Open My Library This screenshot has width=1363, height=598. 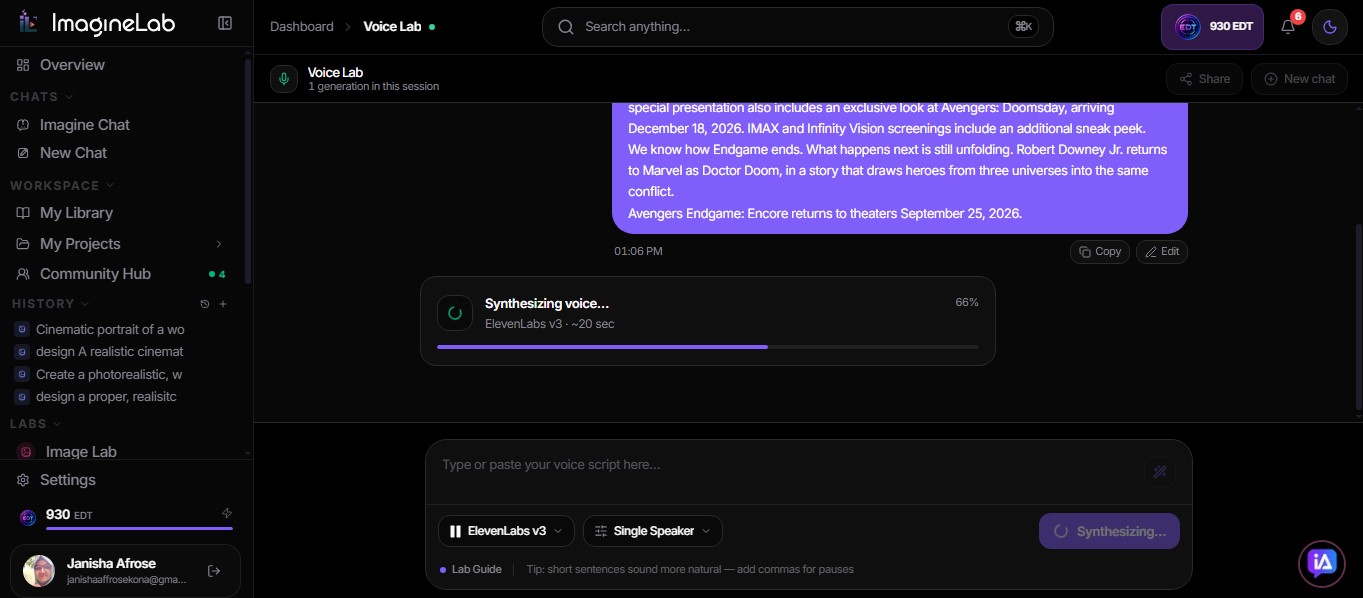pyautogui.click(x=76, y=213)
